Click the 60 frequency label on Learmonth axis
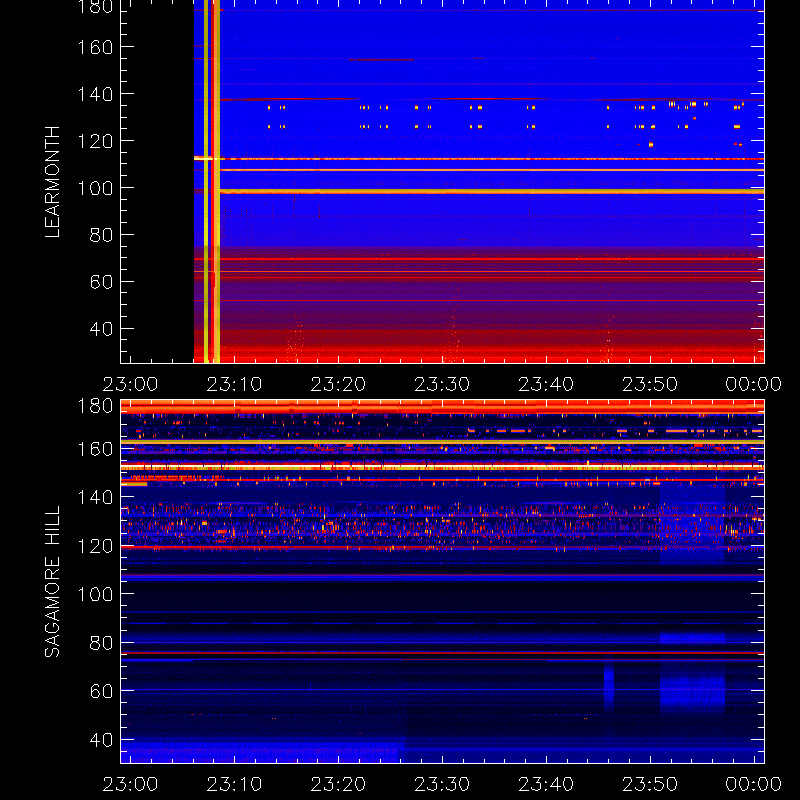The image size is (800, 800). 102,282
